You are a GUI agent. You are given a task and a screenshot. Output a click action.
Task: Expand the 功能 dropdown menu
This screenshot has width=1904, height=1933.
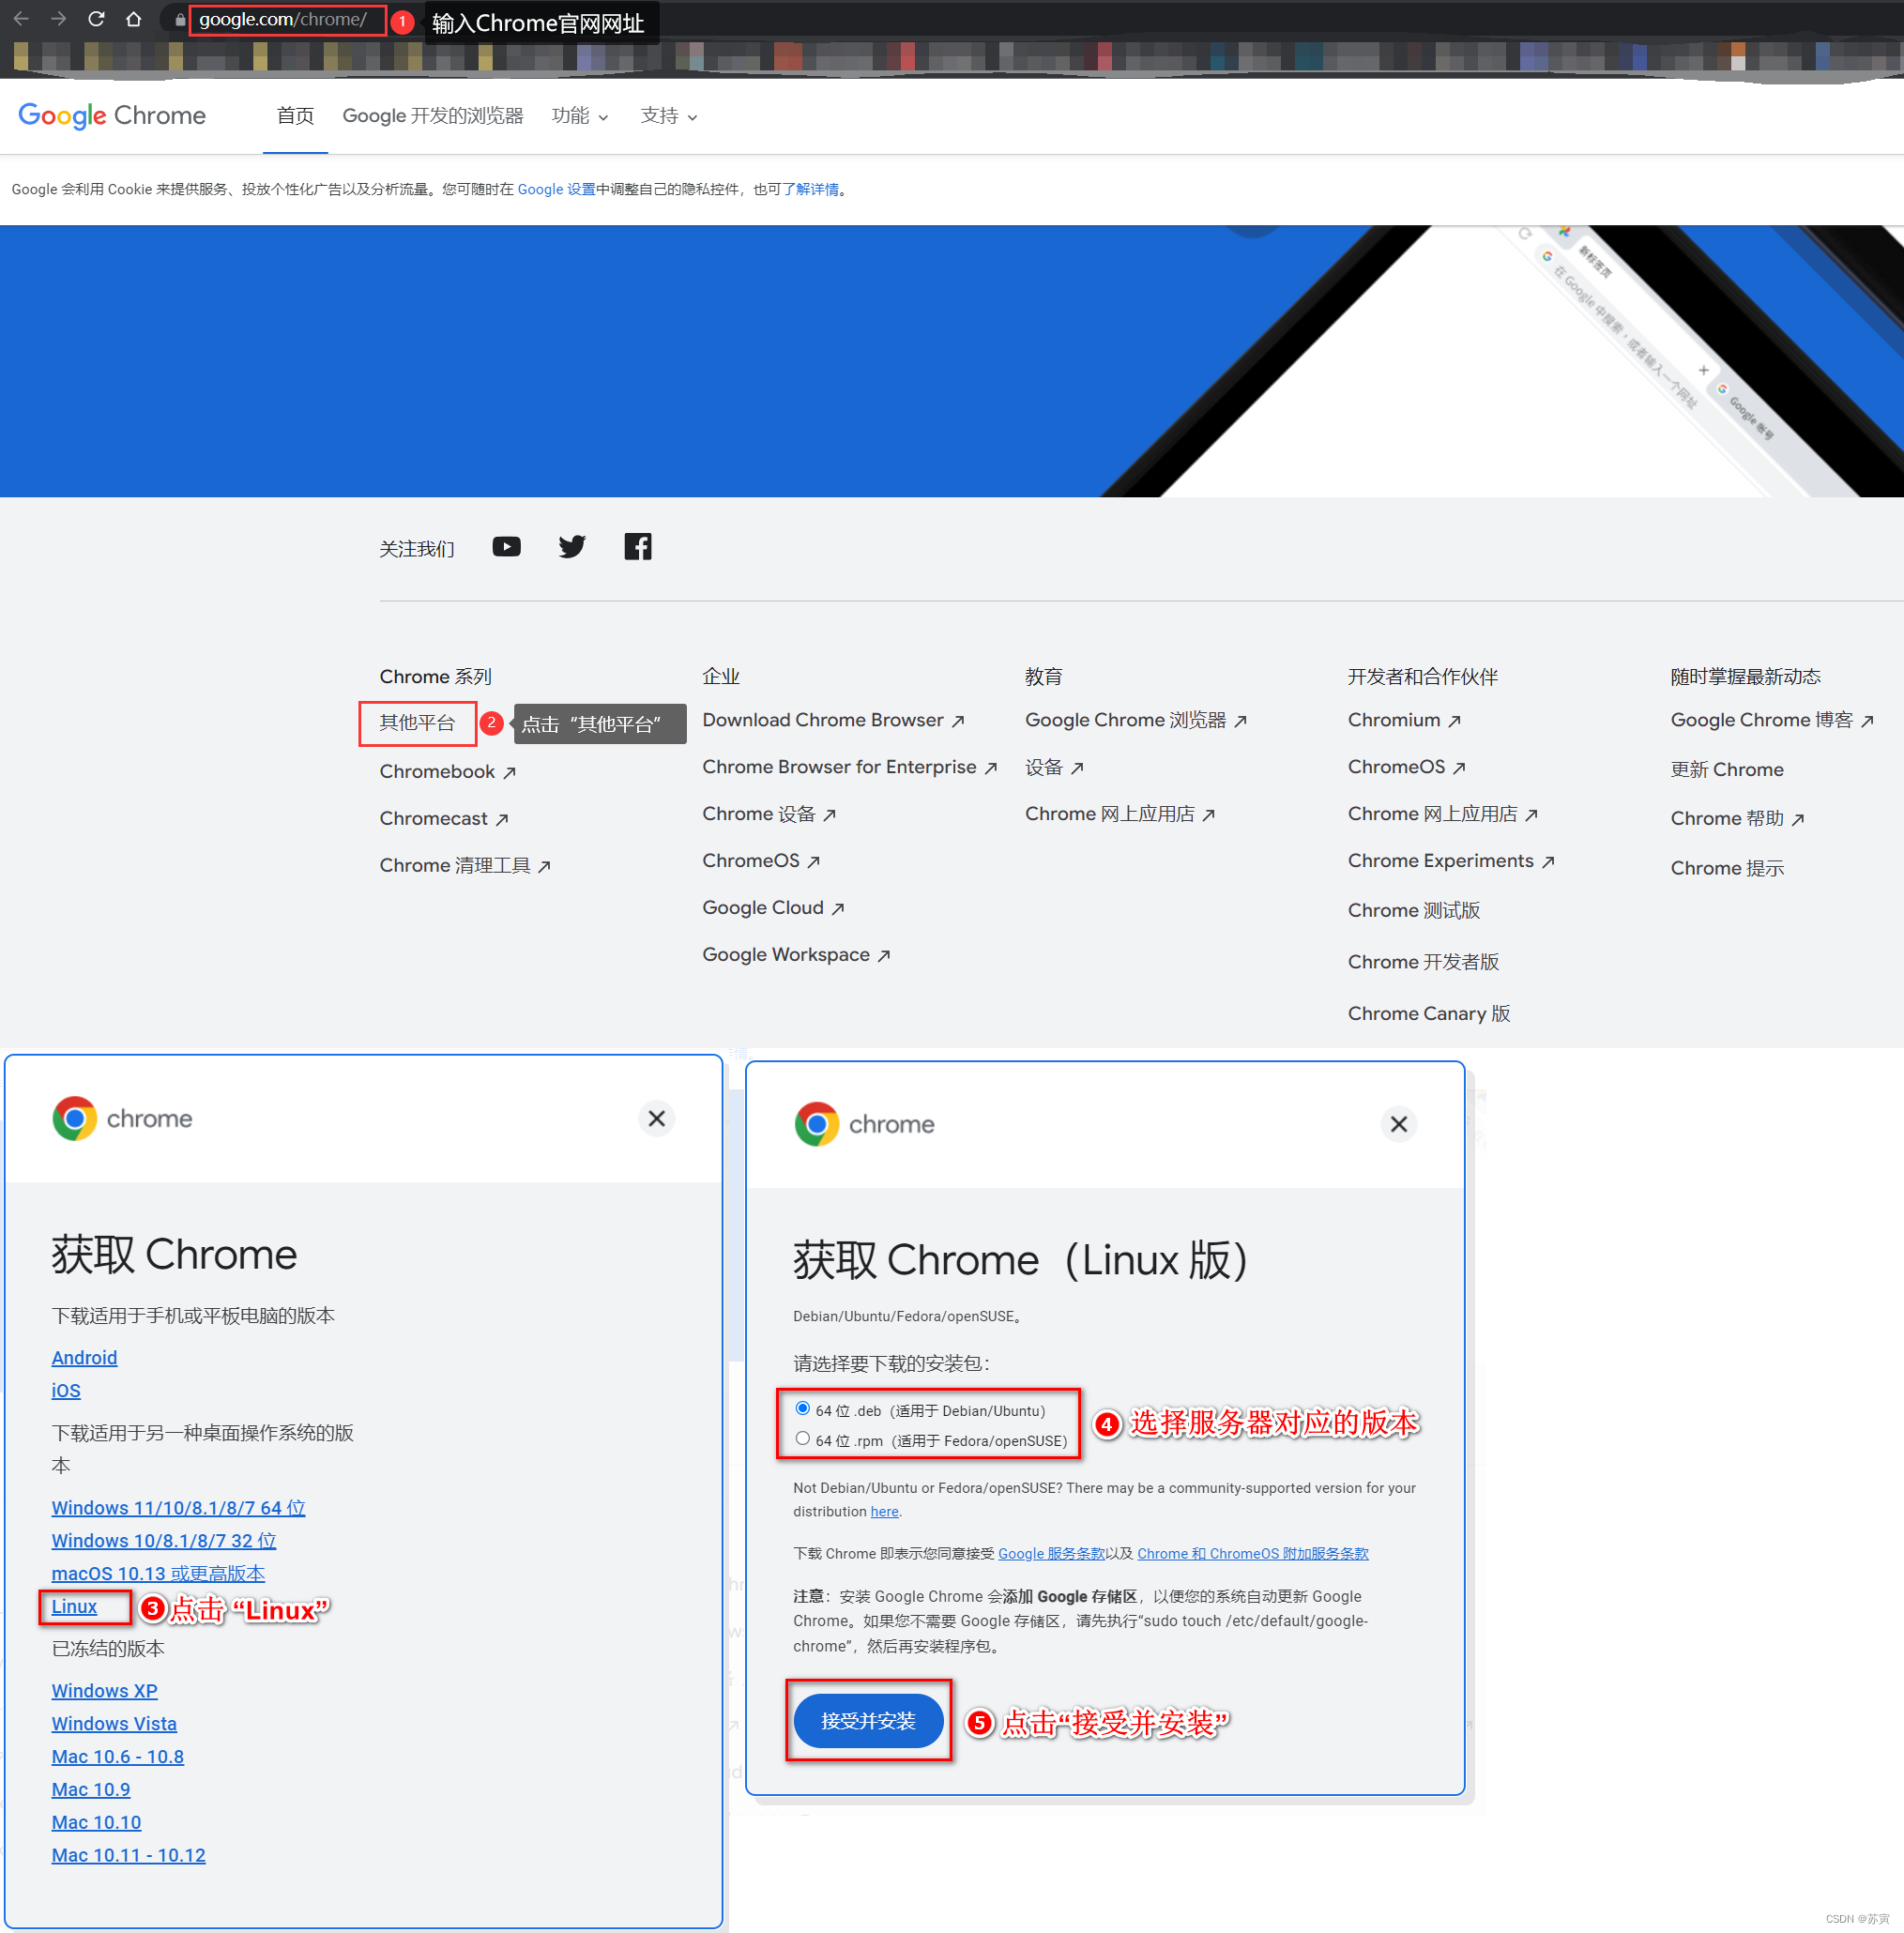click(x=580, y=116)
